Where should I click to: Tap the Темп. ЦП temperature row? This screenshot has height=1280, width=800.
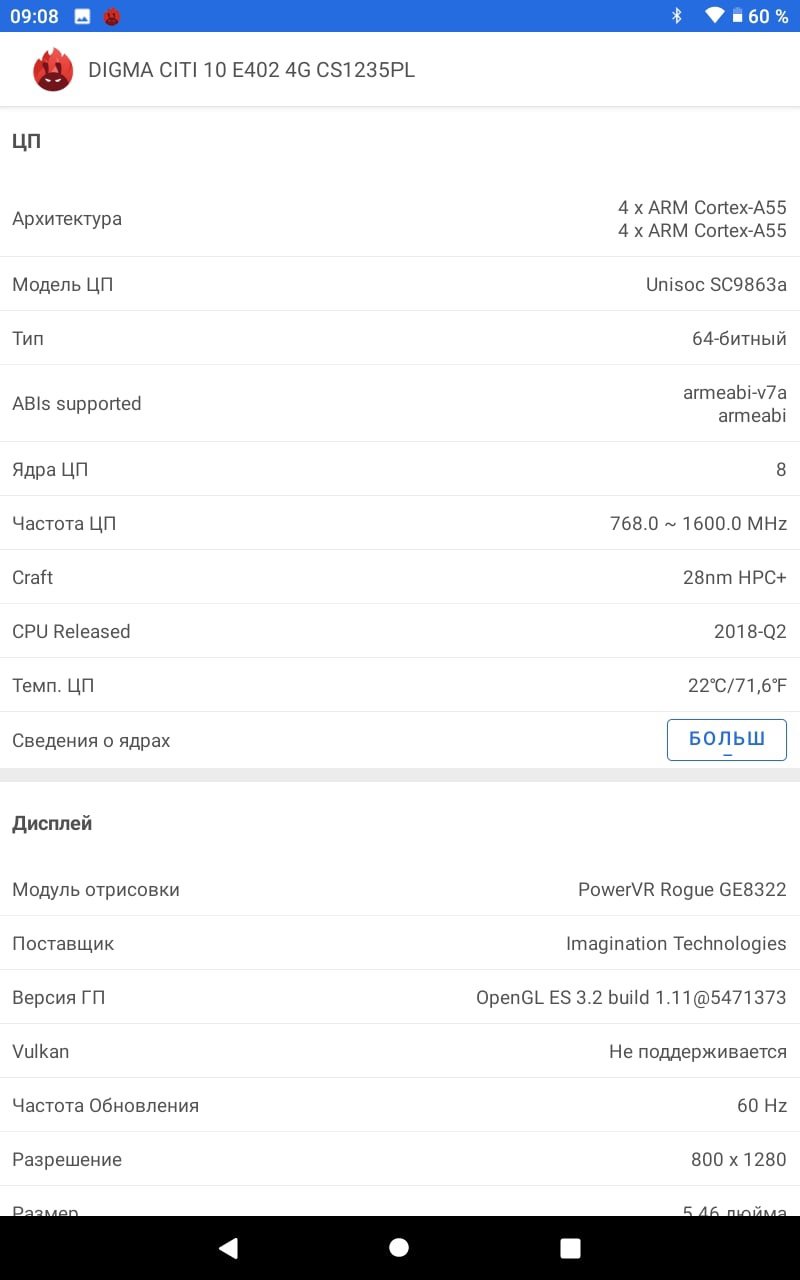400,685
